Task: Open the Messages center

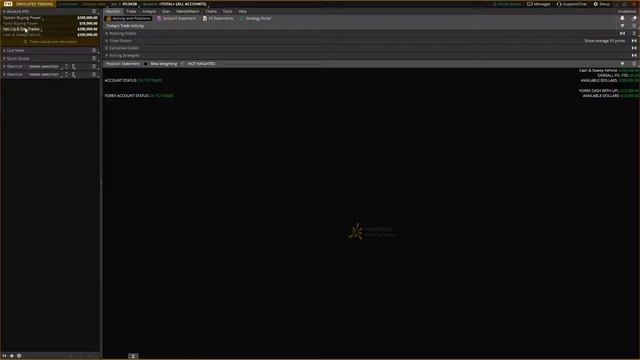Action: pos(539,4)
